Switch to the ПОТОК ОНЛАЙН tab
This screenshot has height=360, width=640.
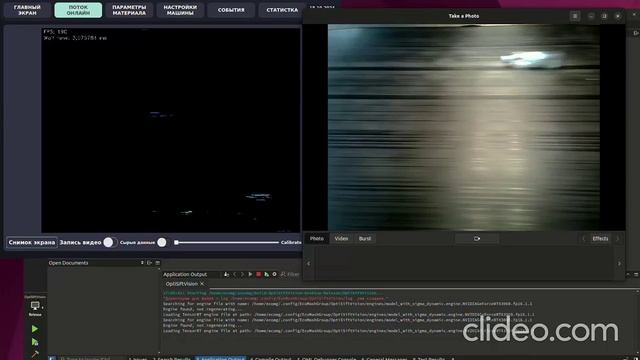(78, 10)
